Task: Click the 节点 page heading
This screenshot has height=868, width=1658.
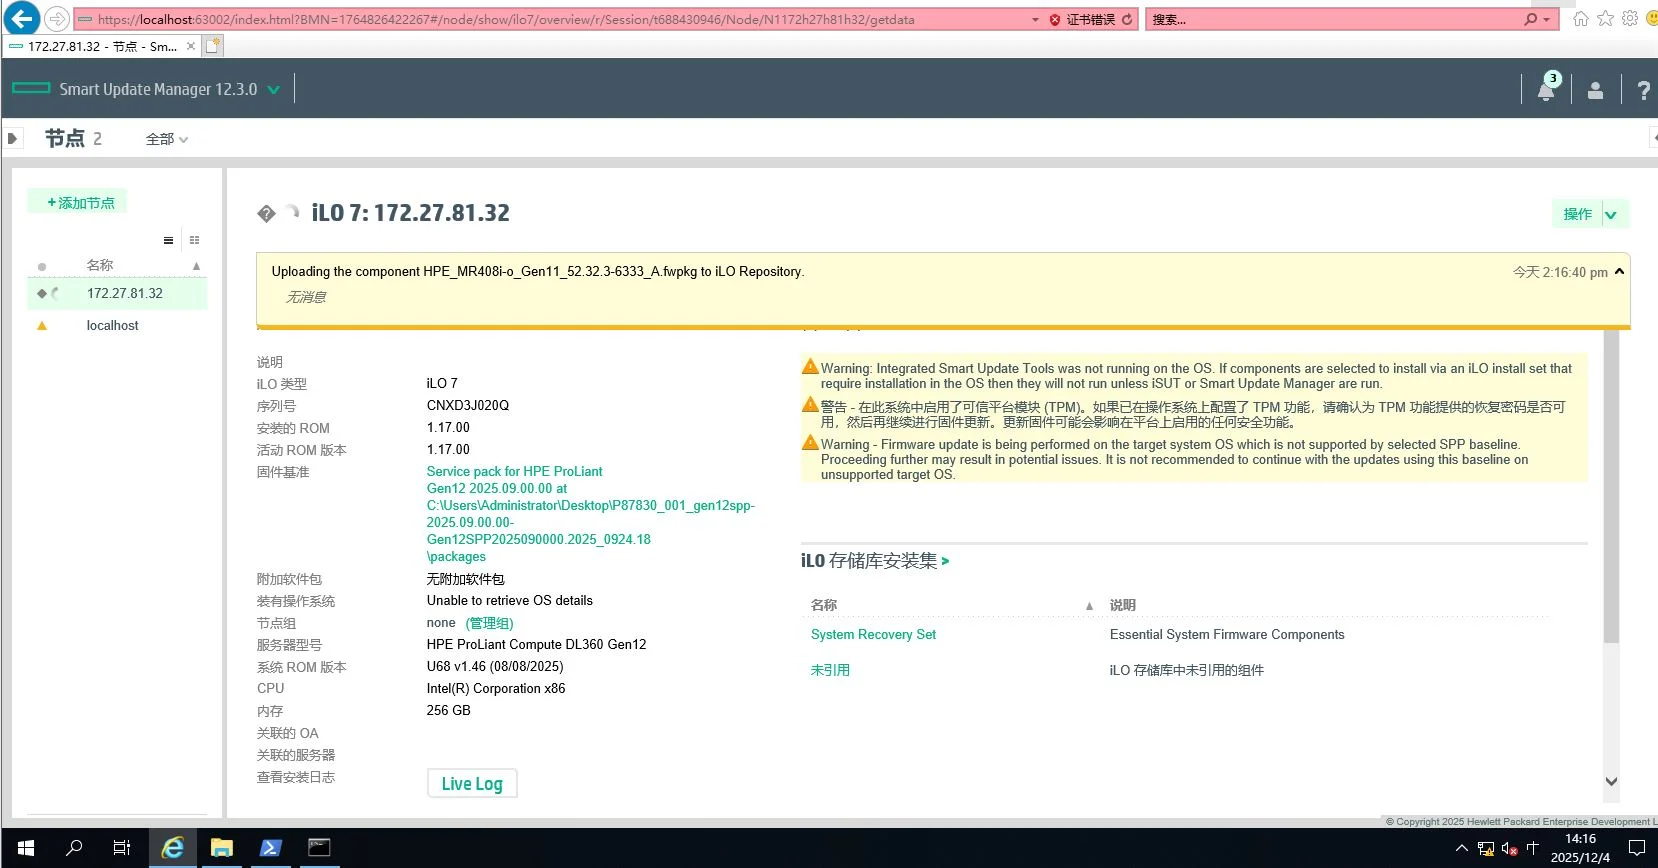Action: click(x=65, y=138)
